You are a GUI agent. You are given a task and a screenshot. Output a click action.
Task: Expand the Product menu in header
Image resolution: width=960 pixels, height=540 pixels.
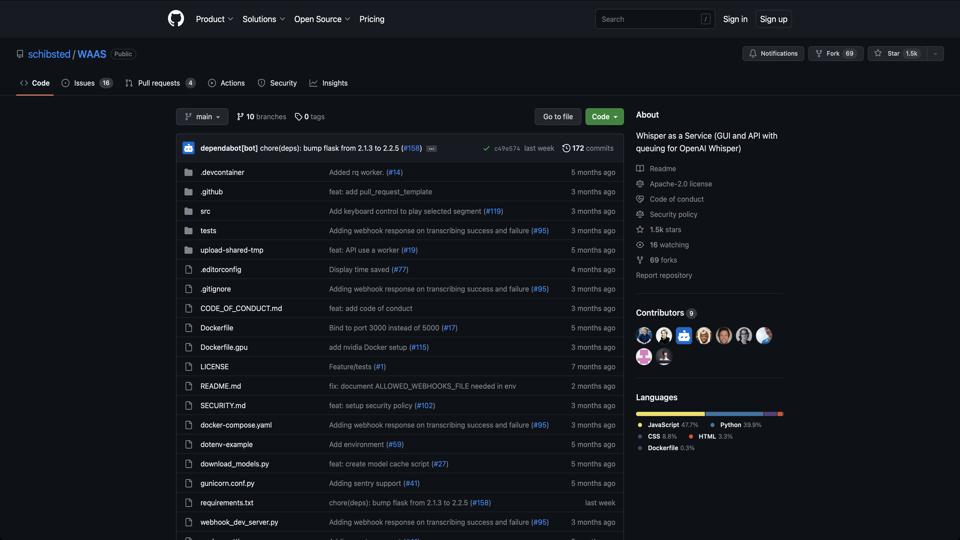coord(214,19)
